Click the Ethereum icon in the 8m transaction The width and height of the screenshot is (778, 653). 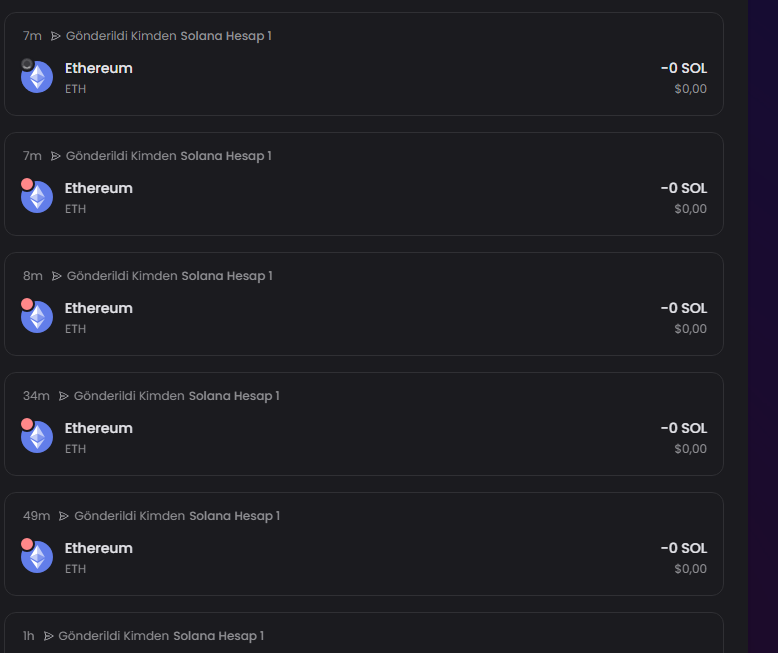point(37,317)
